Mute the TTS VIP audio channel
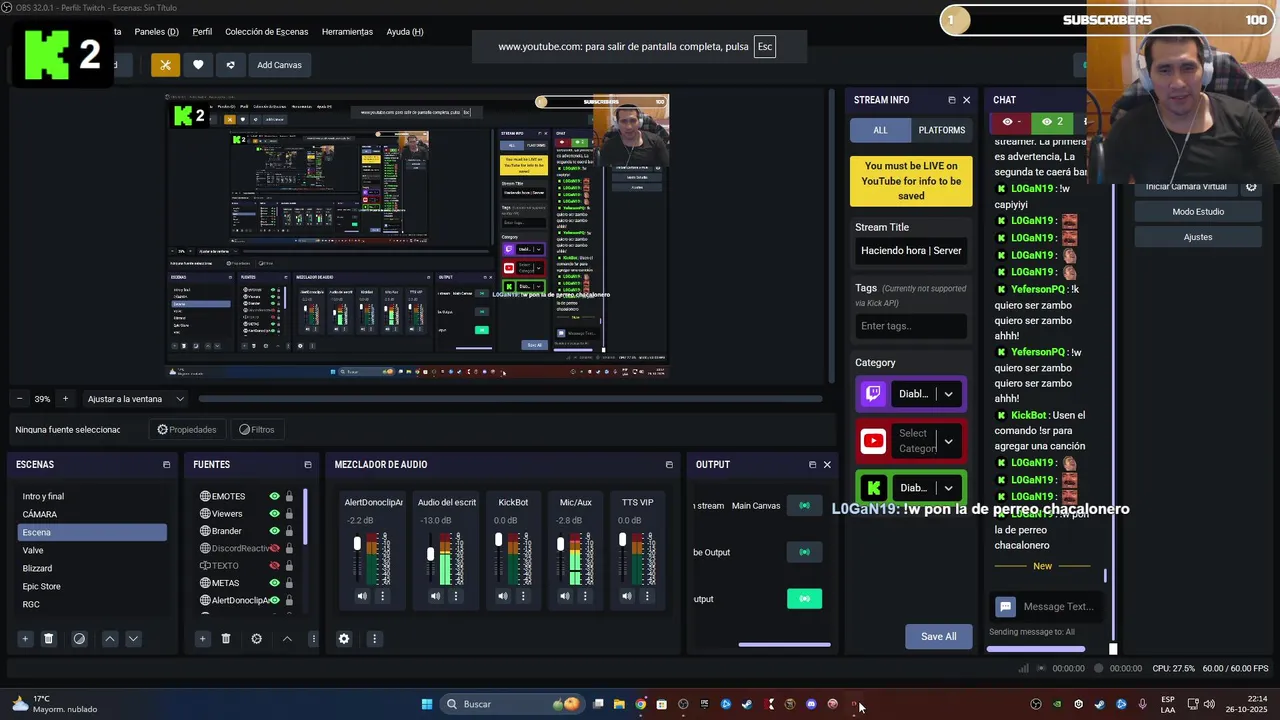Image resolution: width=1280 pixels, height=720 pixels. [627, 596]
